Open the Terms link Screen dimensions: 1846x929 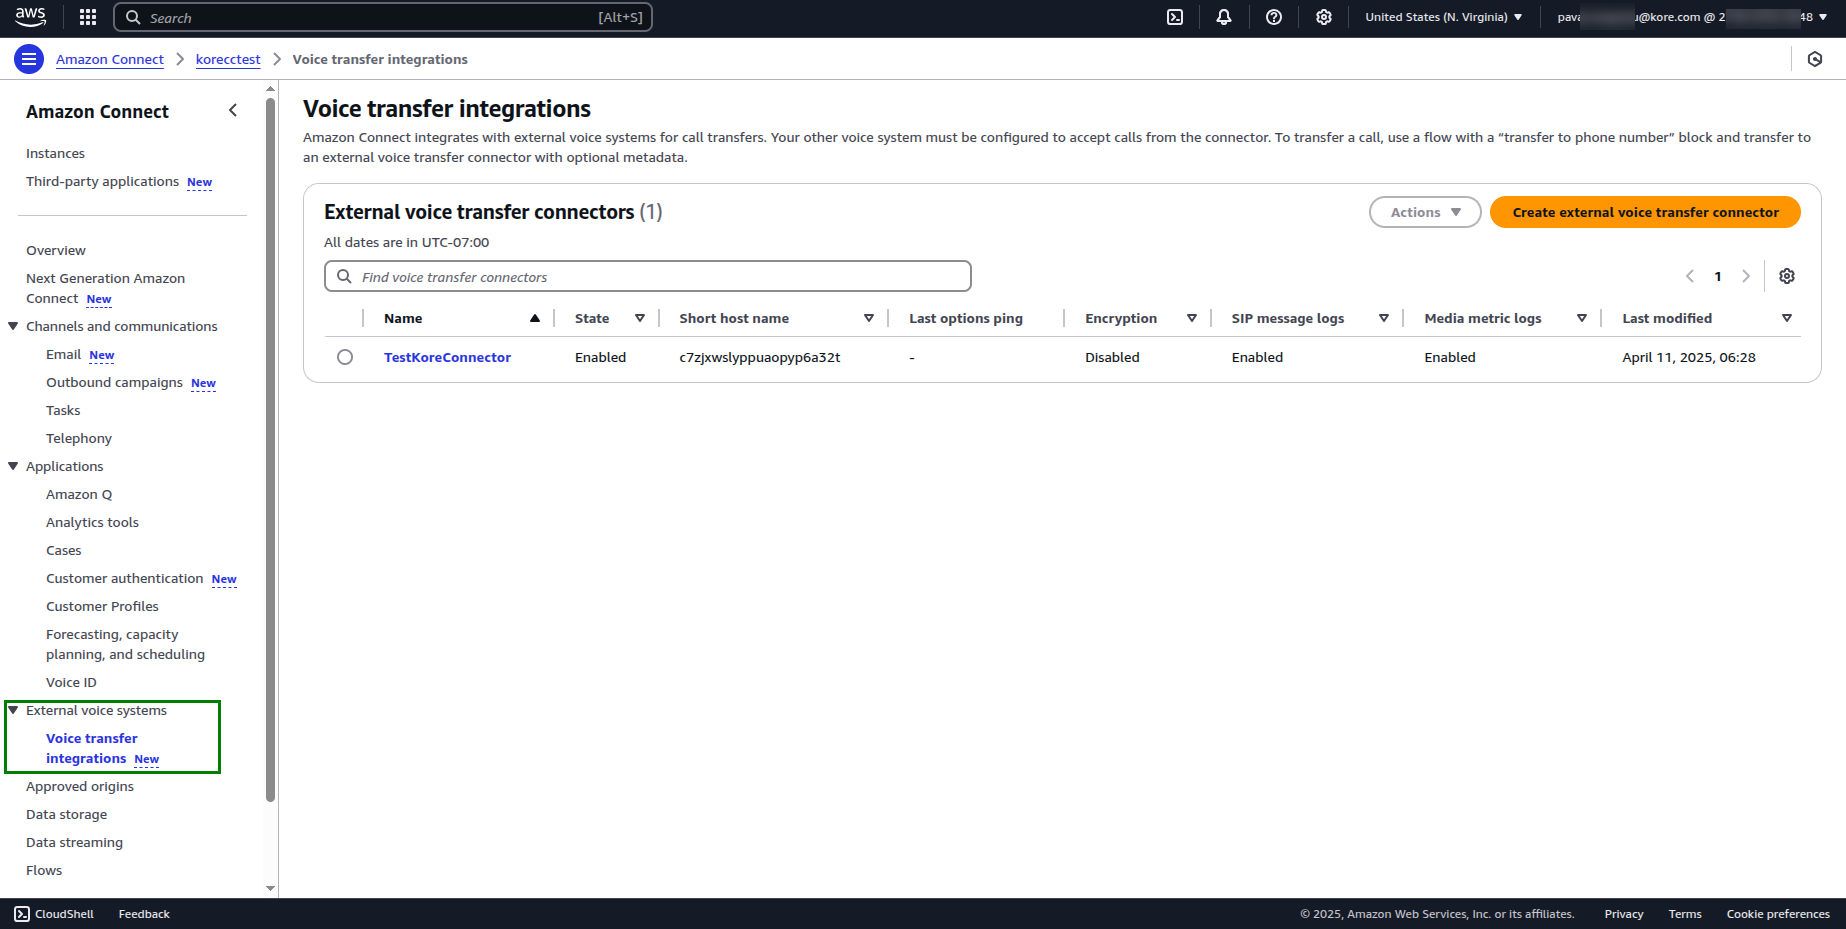click(1685, 914)
